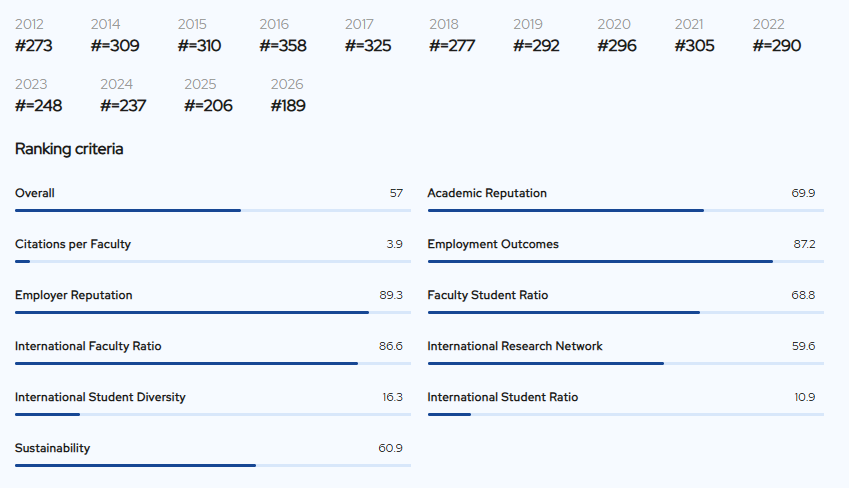Click the International Faculty Ratio label
Viewport: 849px width, 488px height.
click(x=88, y=346)
